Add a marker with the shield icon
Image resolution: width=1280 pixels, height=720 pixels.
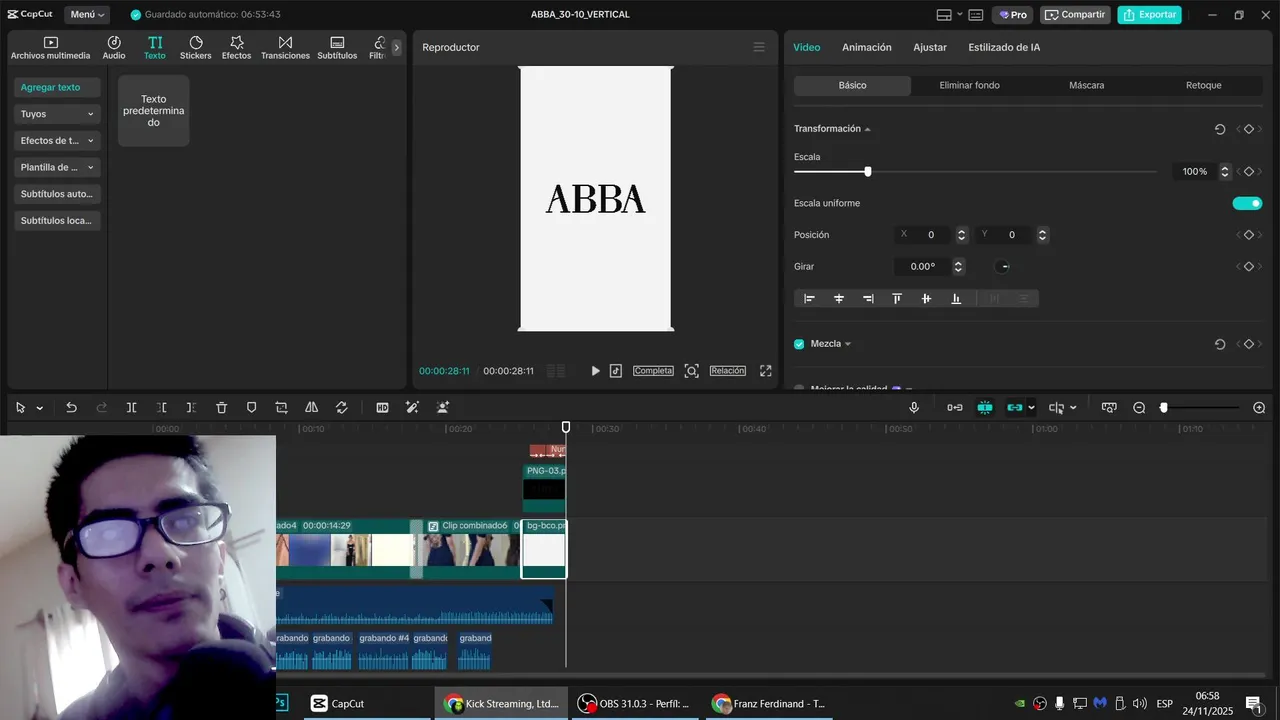click(x=252, y=408)
